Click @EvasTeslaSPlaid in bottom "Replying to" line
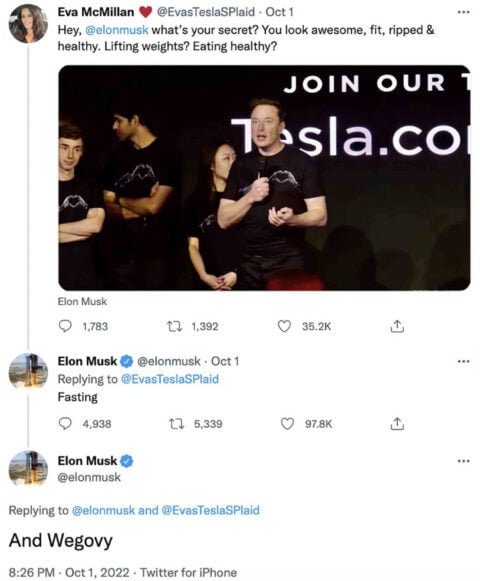The image size is (480, 581). coord(211,510)
